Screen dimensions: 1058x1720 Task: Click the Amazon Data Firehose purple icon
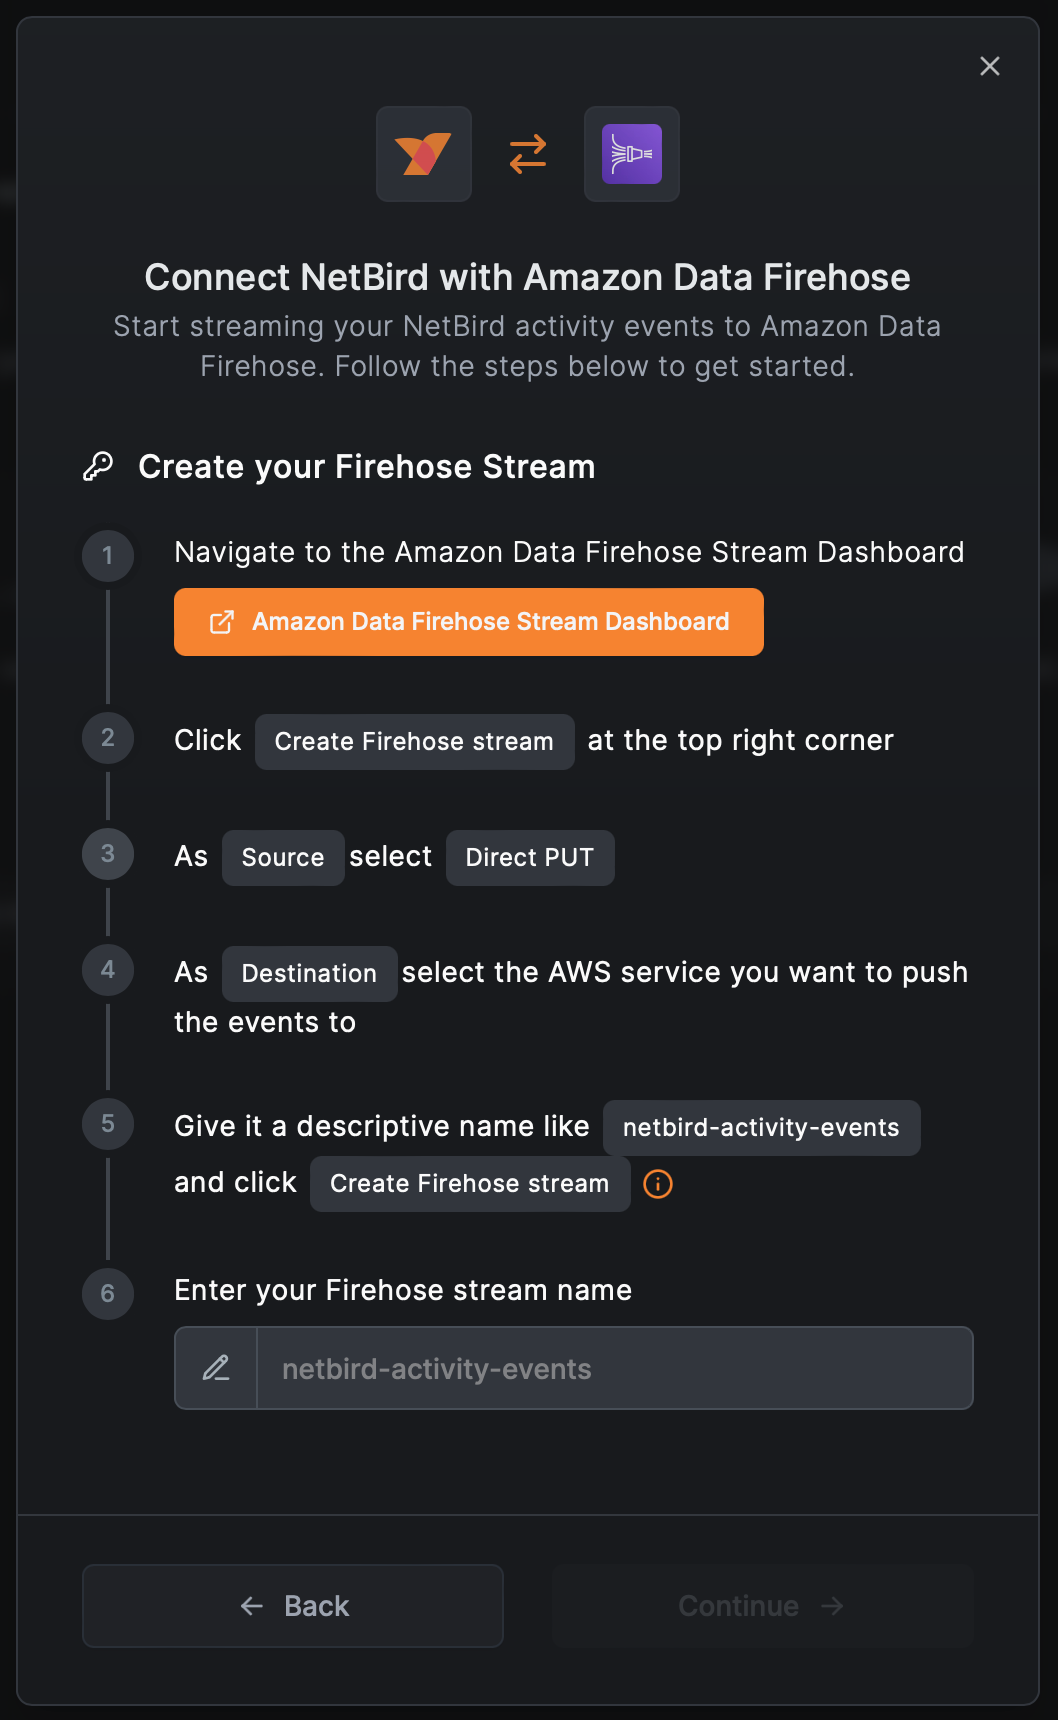tap(631, 153)
